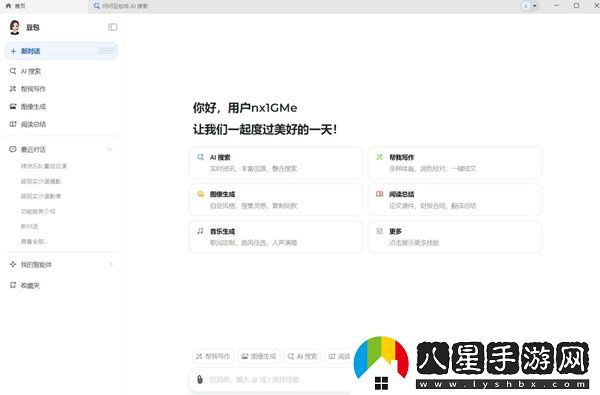Click the round icon in the title bar

point(526,6)
